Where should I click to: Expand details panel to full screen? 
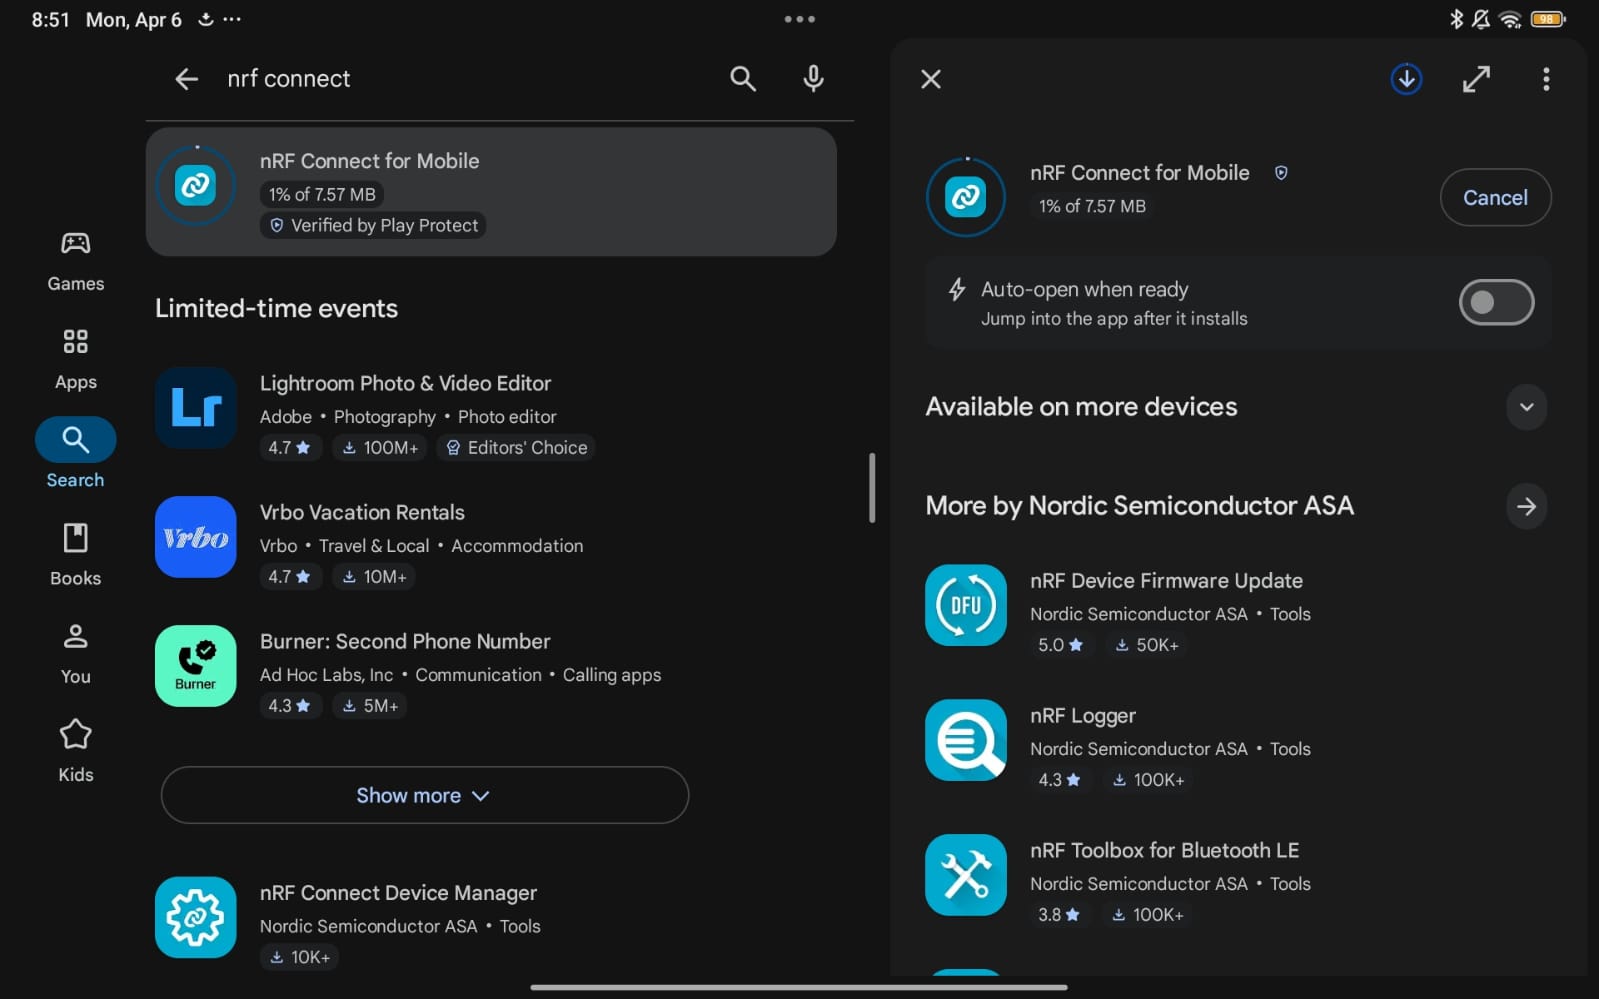pyautogui.click(x=1476, y=79)
